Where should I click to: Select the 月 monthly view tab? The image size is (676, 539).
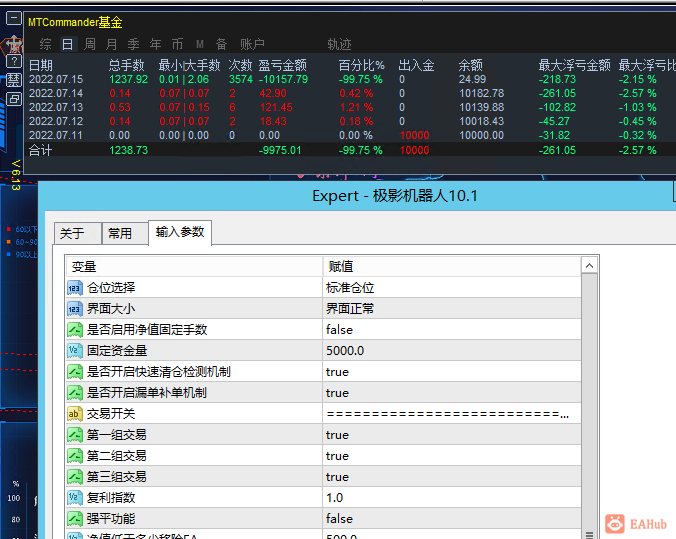(112, 44)
